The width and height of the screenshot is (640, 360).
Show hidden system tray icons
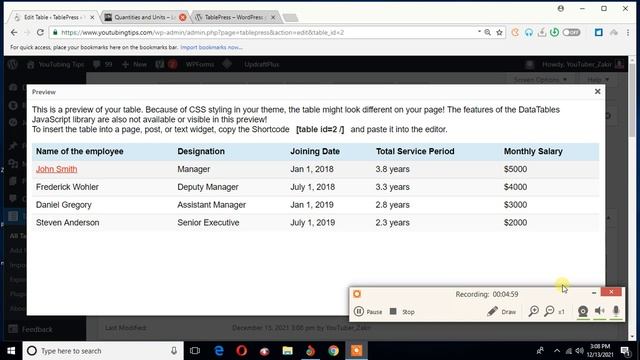click(x=557, y=351)
